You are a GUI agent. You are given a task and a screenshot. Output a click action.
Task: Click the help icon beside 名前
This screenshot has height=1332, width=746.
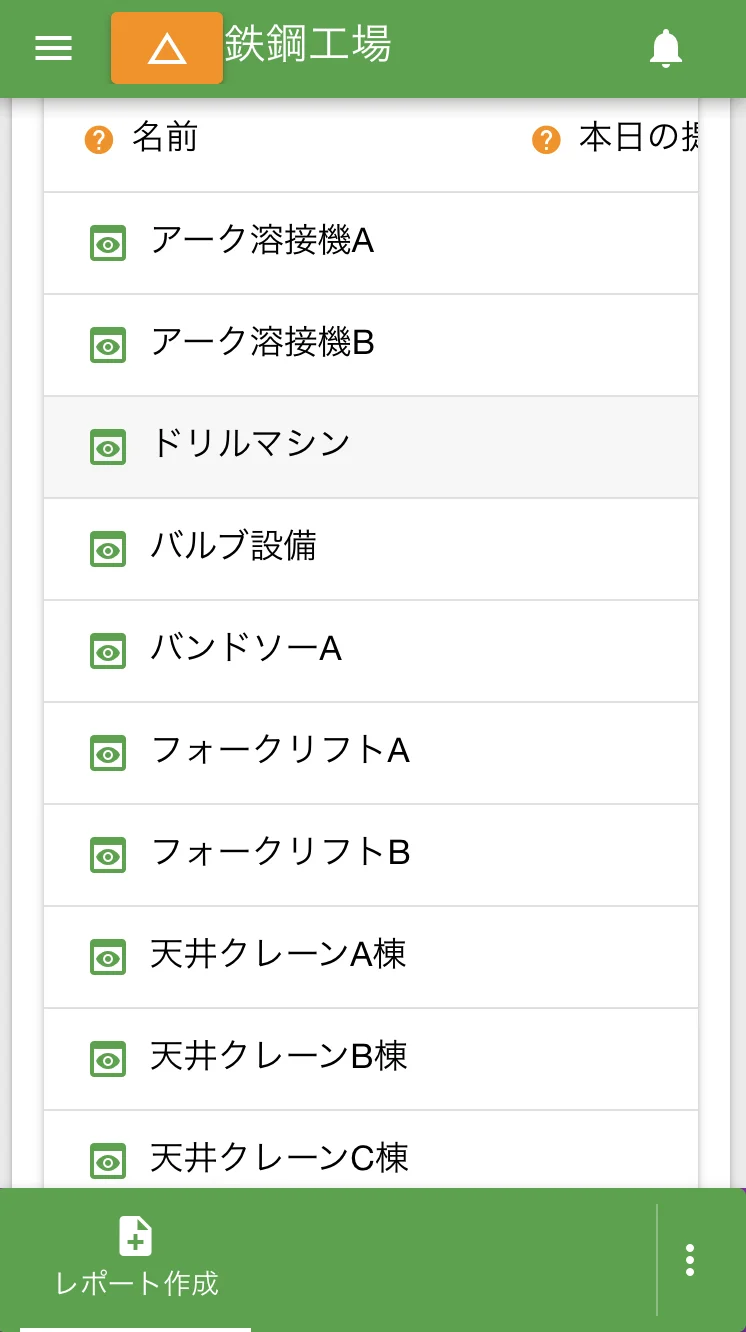click(99, 140)
